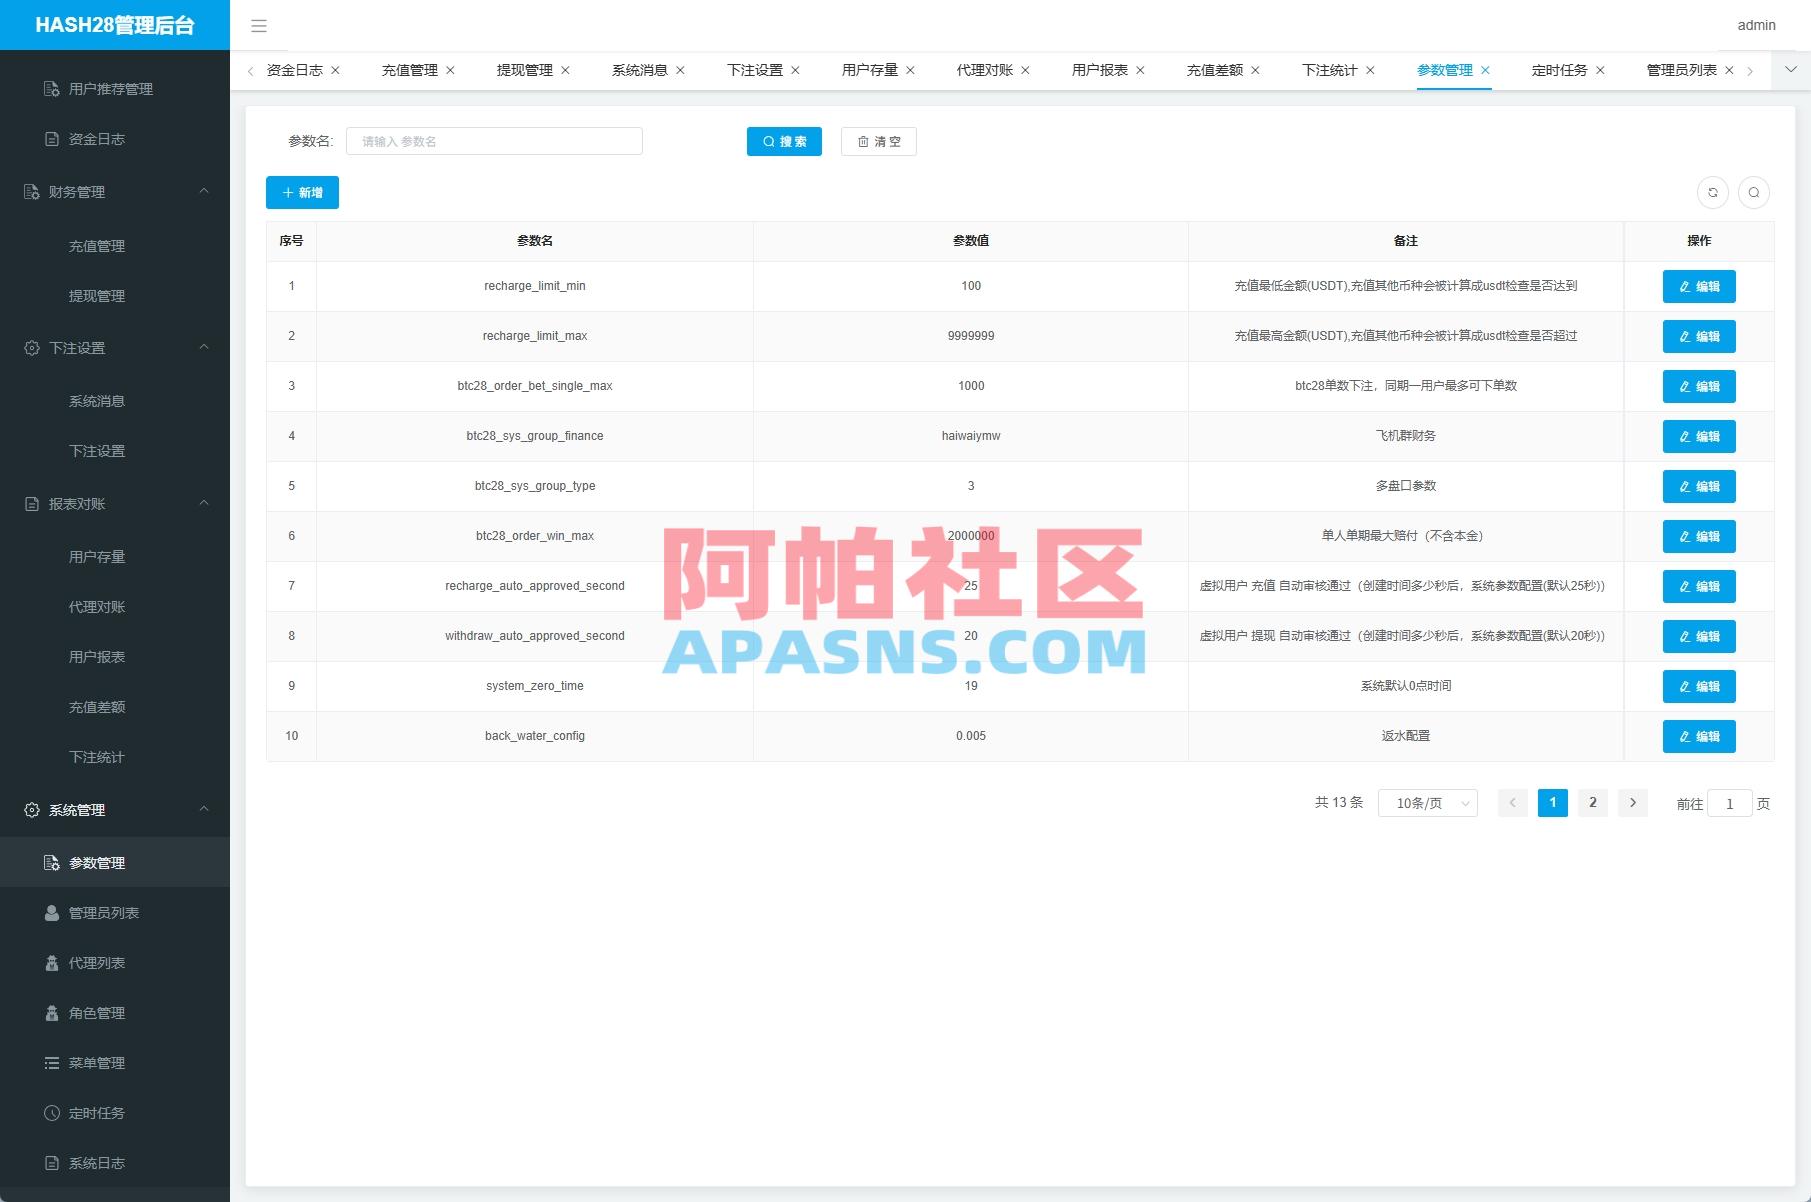Viewport: 1811px width, 1202px height.
Task: Close the 代理对账 tab
Action: pos(1024,70)
